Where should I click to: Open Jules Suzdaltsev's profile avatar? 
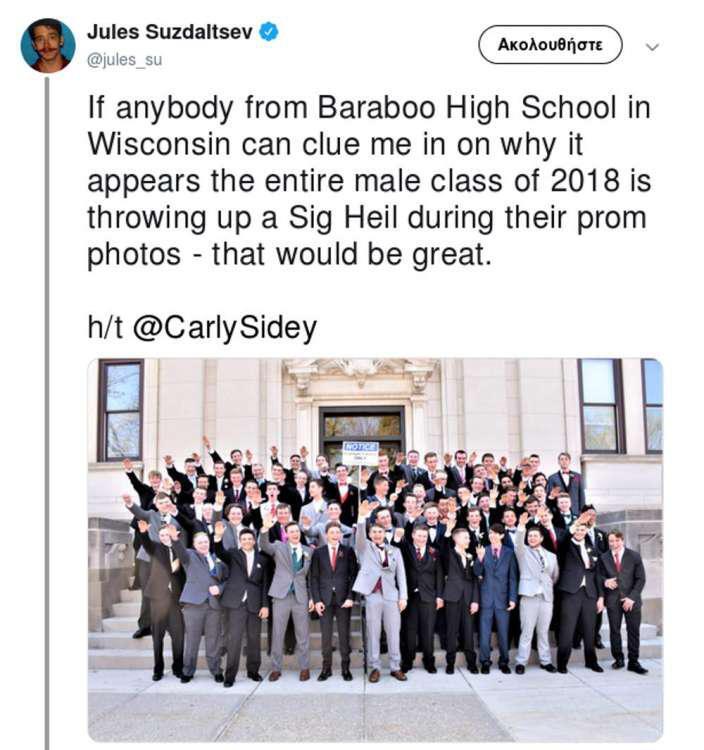[x=48, y=45]
